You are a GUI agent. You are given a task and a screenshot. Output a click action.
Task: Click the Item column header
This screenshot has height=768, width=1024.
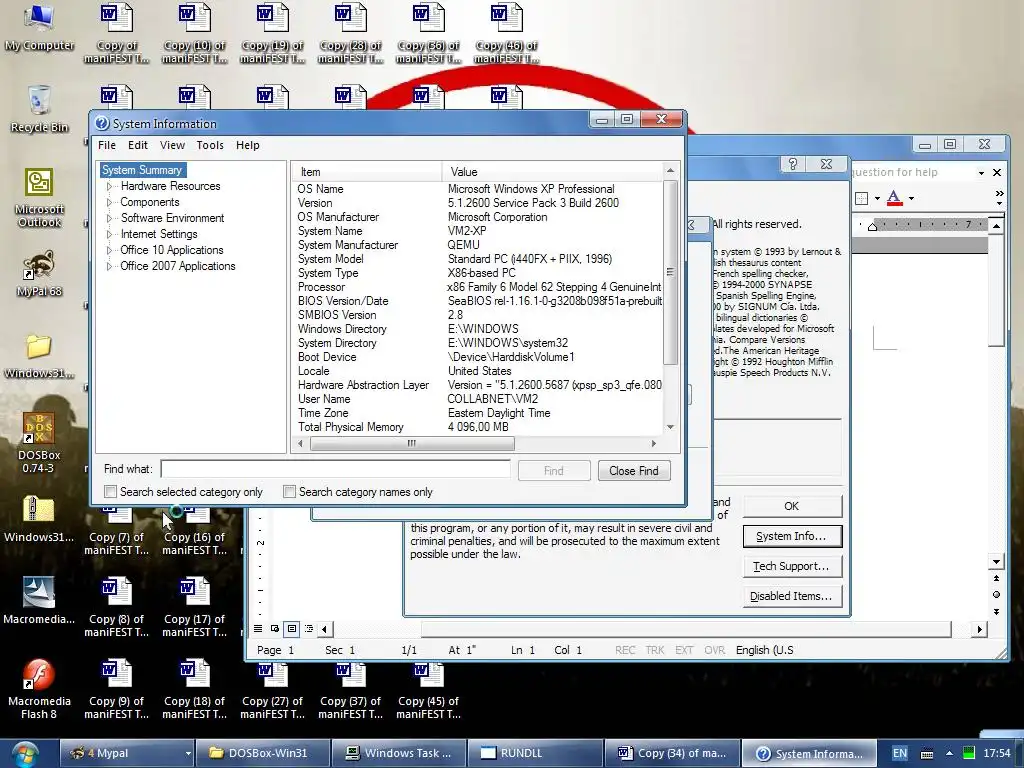point(366,172)
